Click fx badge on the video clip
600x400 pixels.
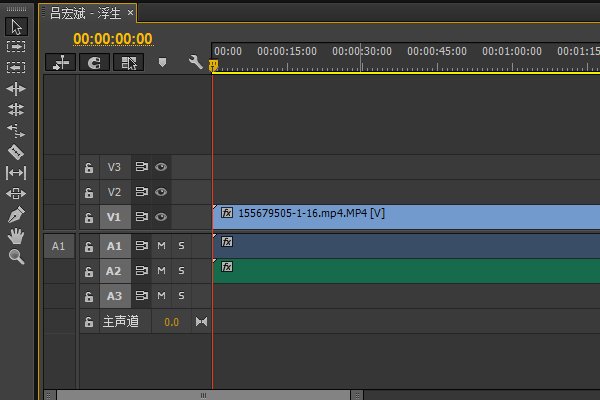[x=227, y=213]
